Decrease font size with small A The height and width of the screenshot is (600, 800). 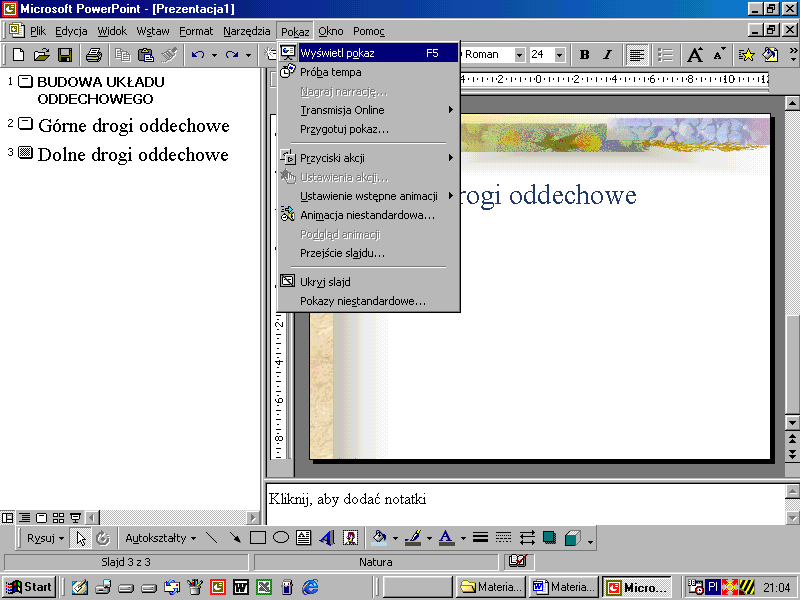click(x=719, y=55)
